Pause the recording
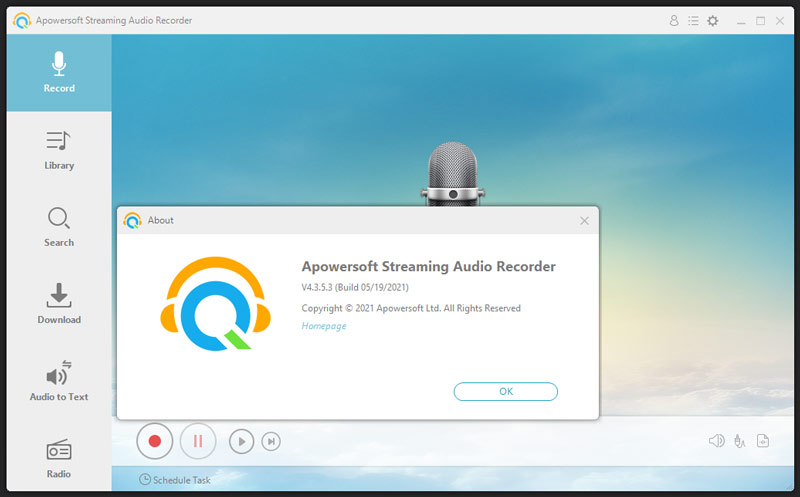Image resolution: width=800 pixels, height=497 pixels. pos(198,441)
